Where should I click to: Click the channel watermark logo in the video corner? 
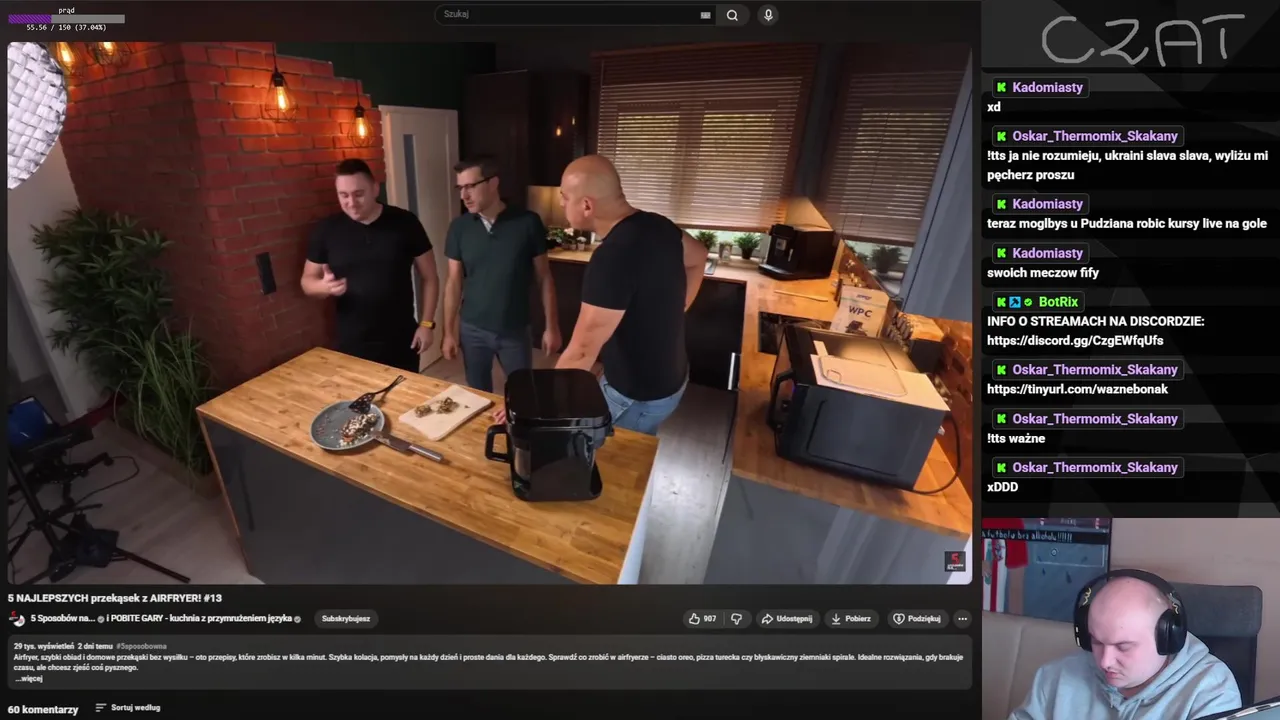pyautogui.click(x=954, y=561)
